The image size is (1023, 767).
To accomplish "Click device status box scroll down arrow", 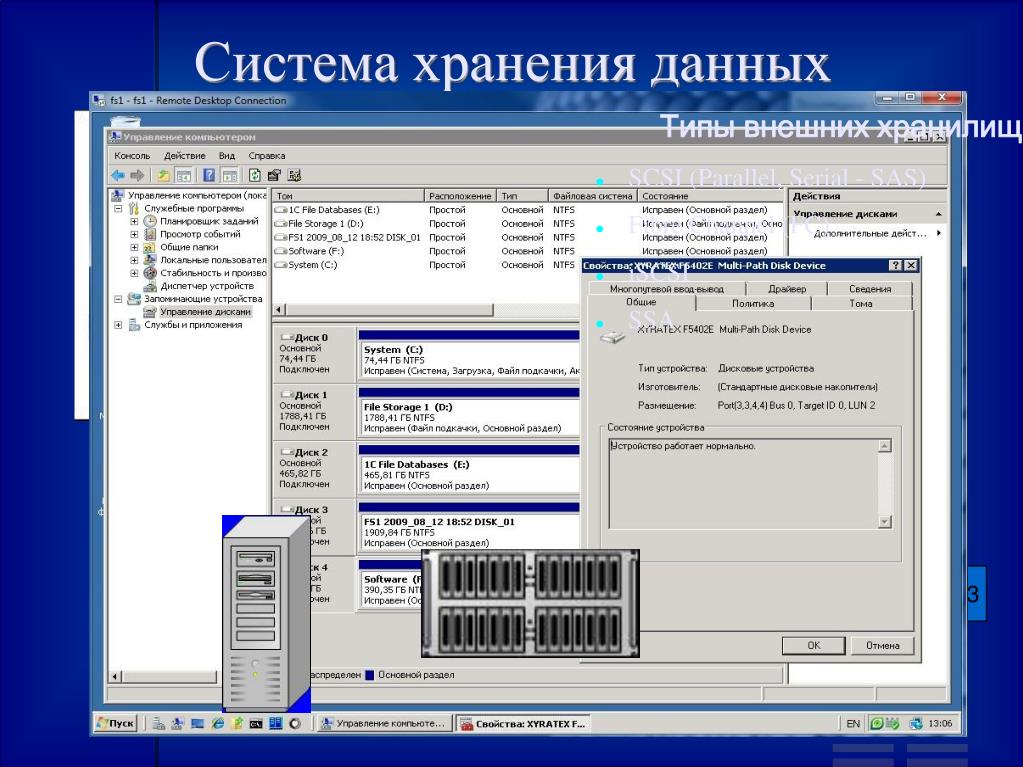I will [x=885, y=522].
